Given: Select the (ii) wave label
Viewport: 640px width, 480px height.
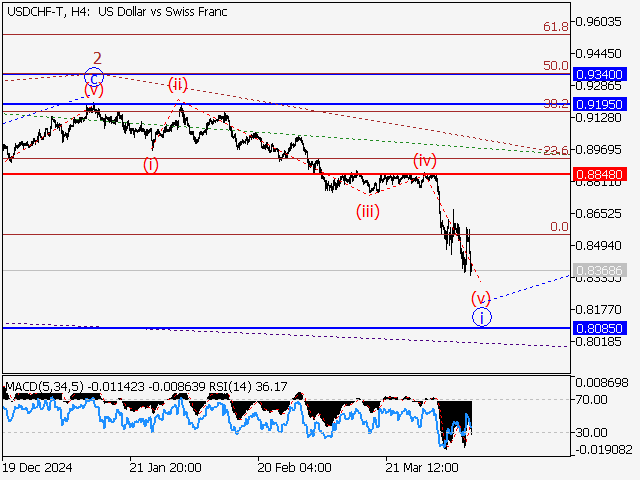Looking at the screenshot, I should (x=178, y=84).
